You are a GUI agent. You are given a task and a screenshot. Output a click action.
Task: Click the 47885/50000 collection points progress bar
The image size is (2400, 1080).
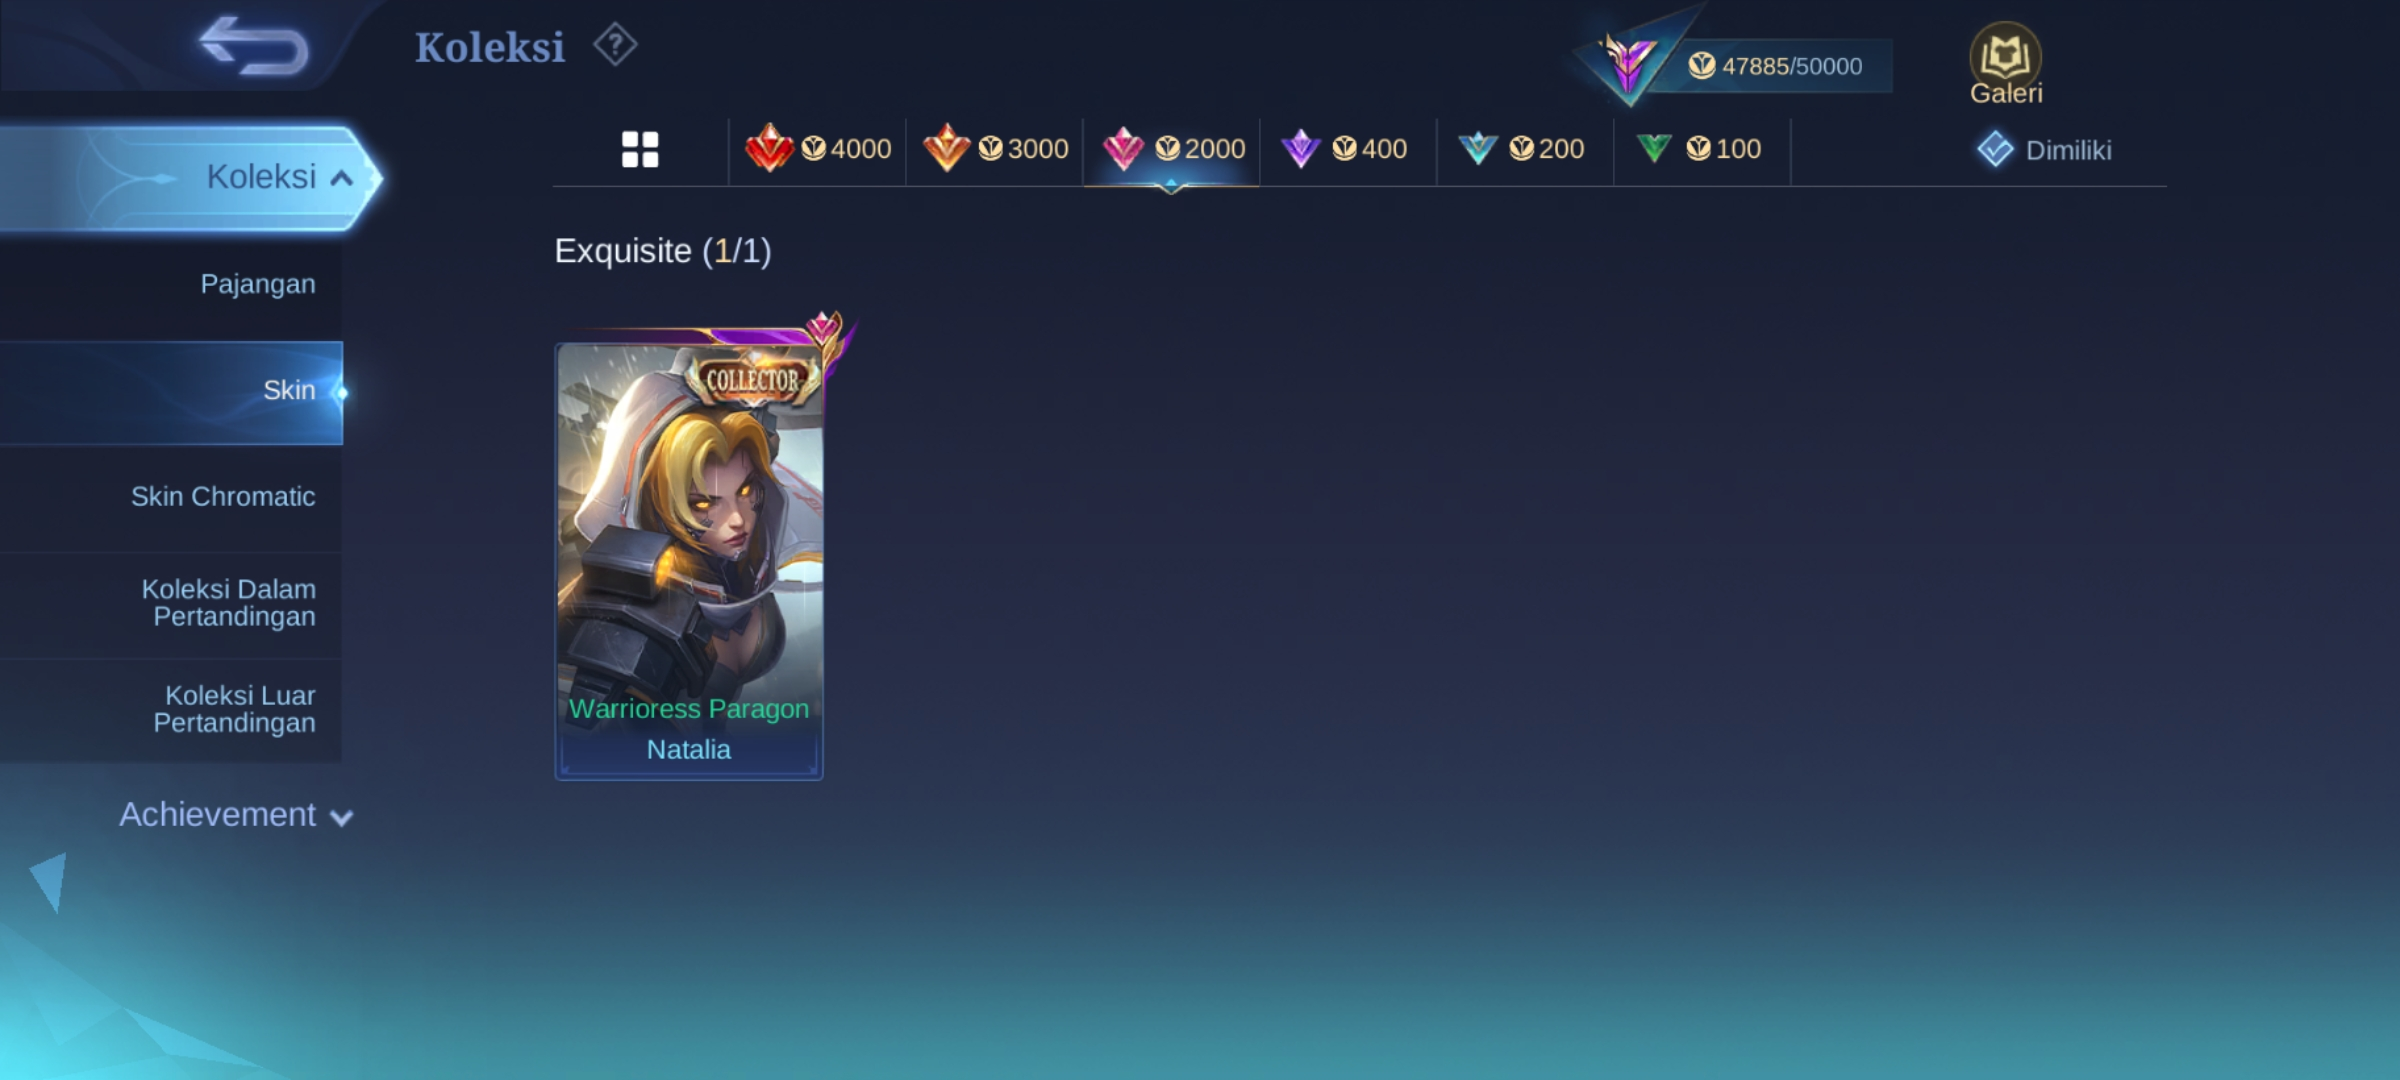point(1775,66)
